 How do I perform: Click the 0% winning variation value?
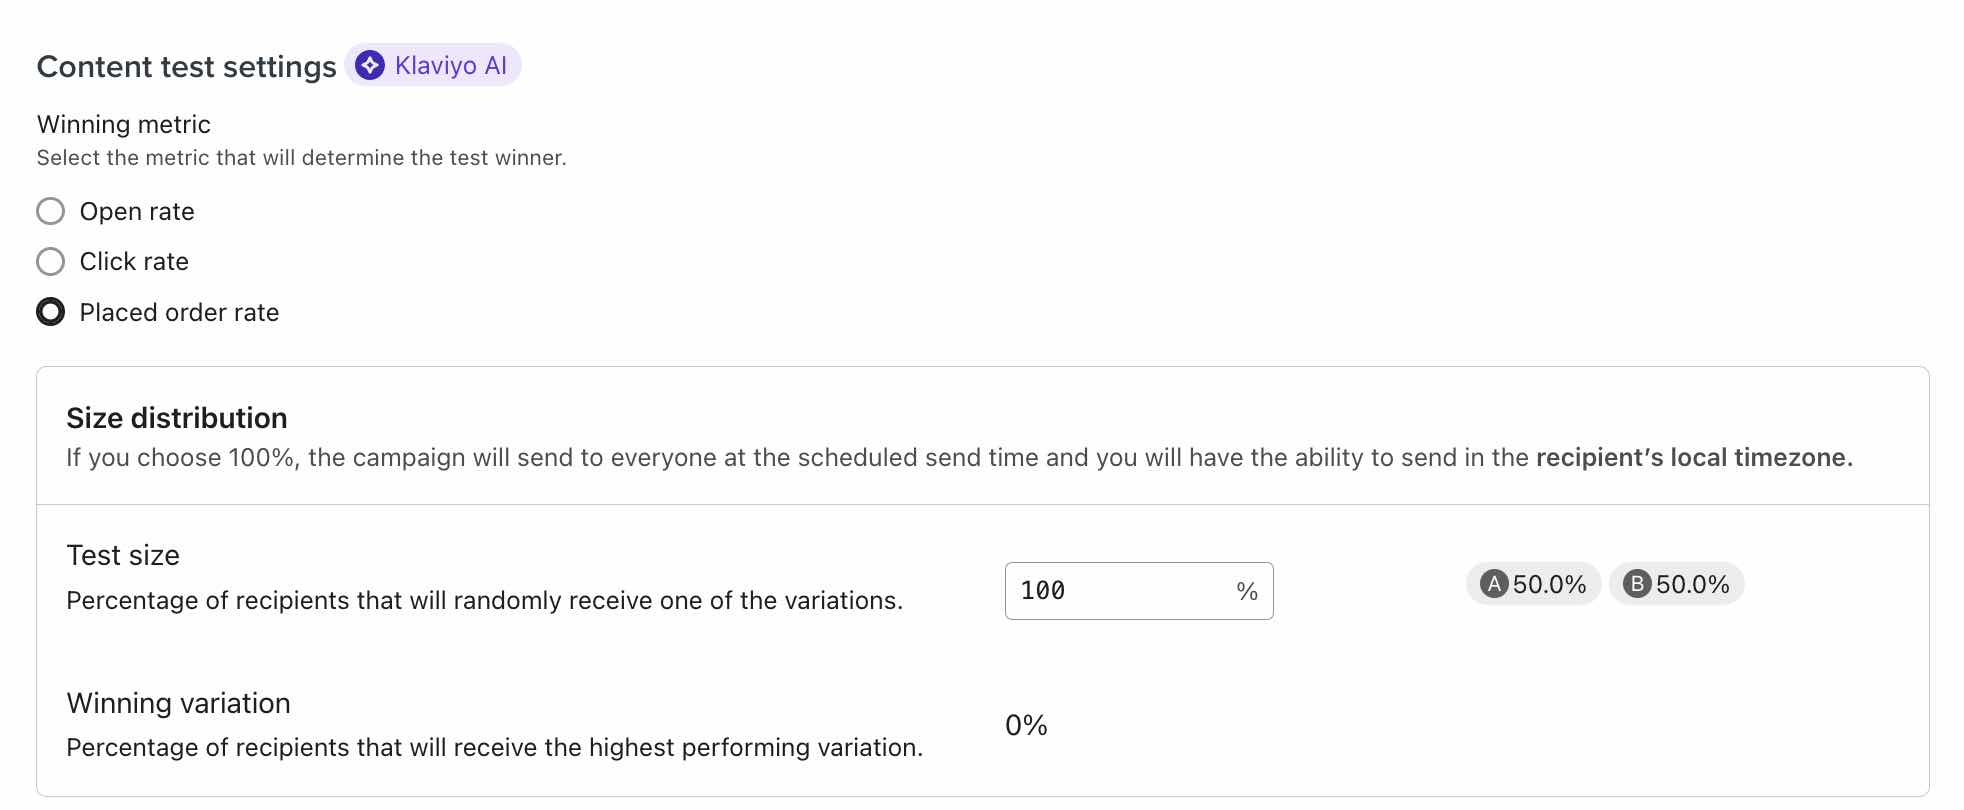tap(1026, 724)
